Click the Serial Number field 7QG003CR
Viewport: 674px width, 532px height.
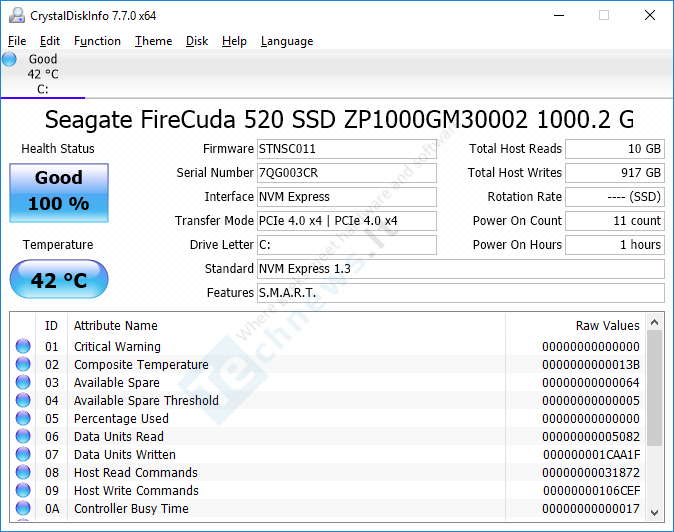pyautogui.click(x=346, y=173)
